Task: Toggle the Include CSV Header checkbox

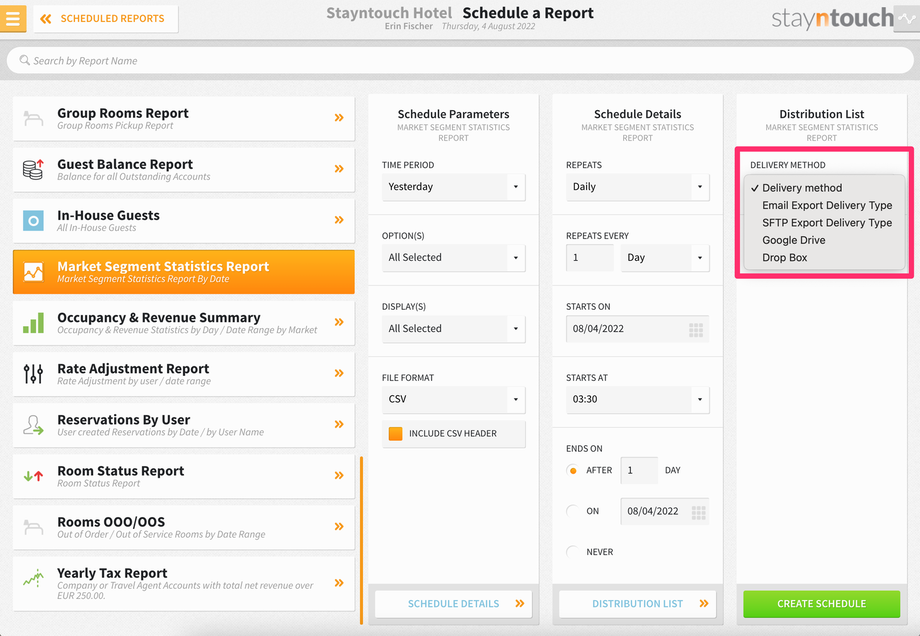Action: click(396, 434)
